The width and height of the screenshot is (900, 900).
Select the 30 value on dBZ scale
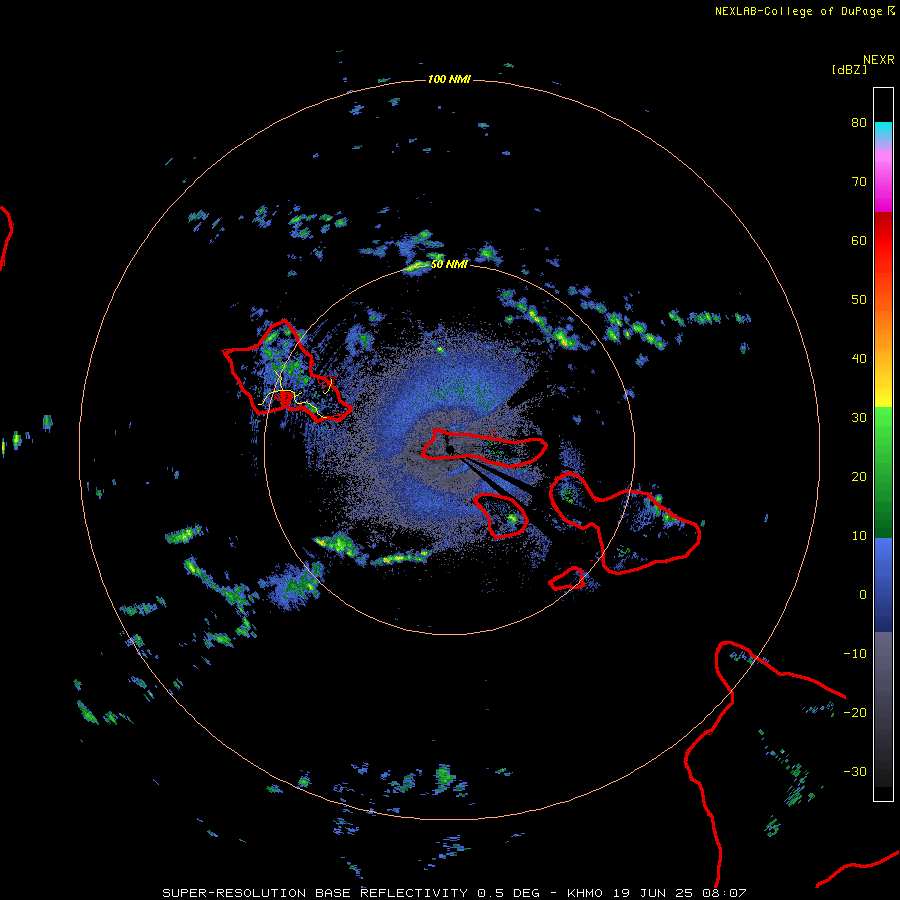[x=859, y=418]
